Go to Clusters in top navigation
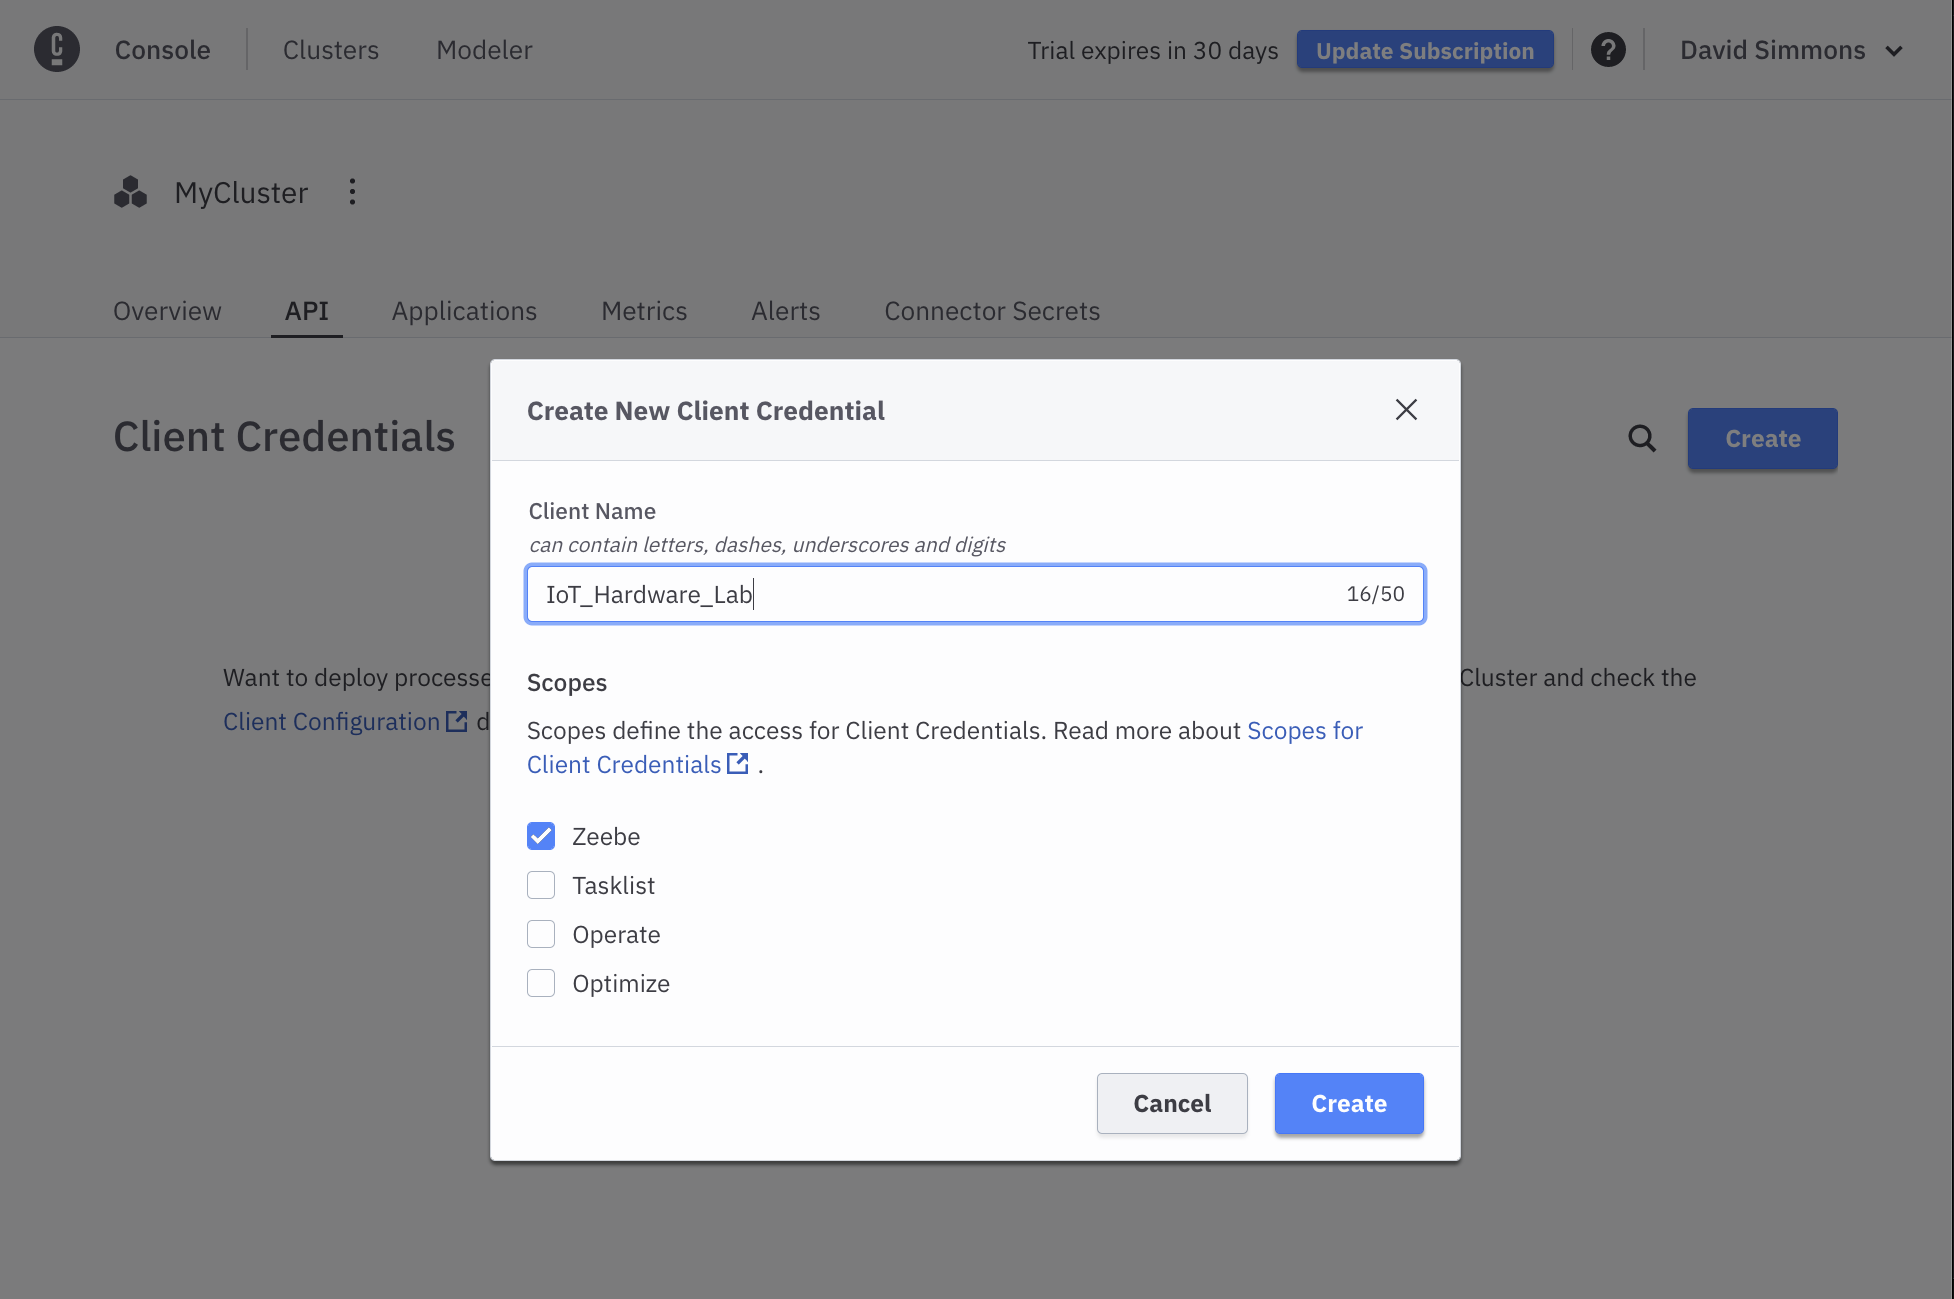This screenshot has width=1954, height=1299. pos(331,50)
